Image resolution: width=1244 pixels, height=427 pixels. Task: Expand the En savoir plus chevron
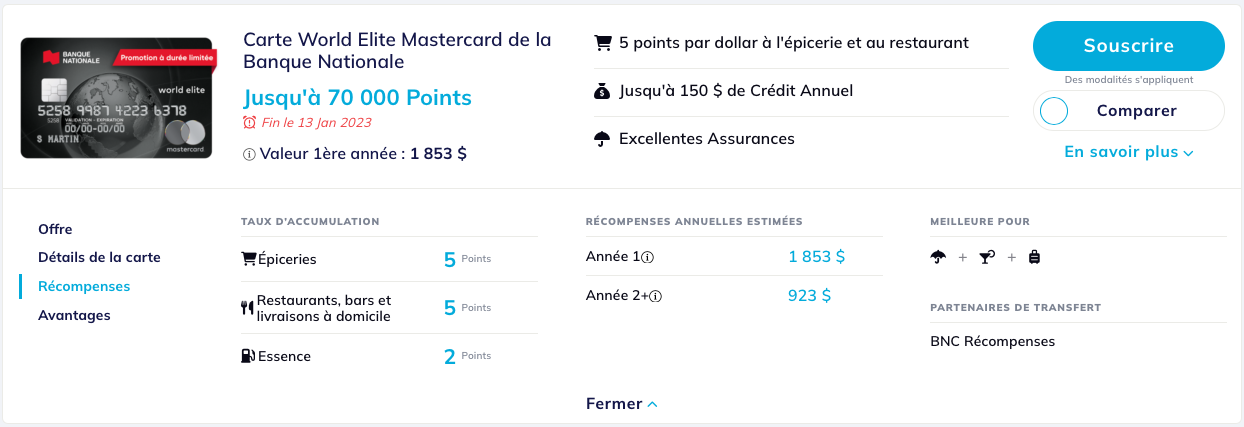[x=1188, y=153]
